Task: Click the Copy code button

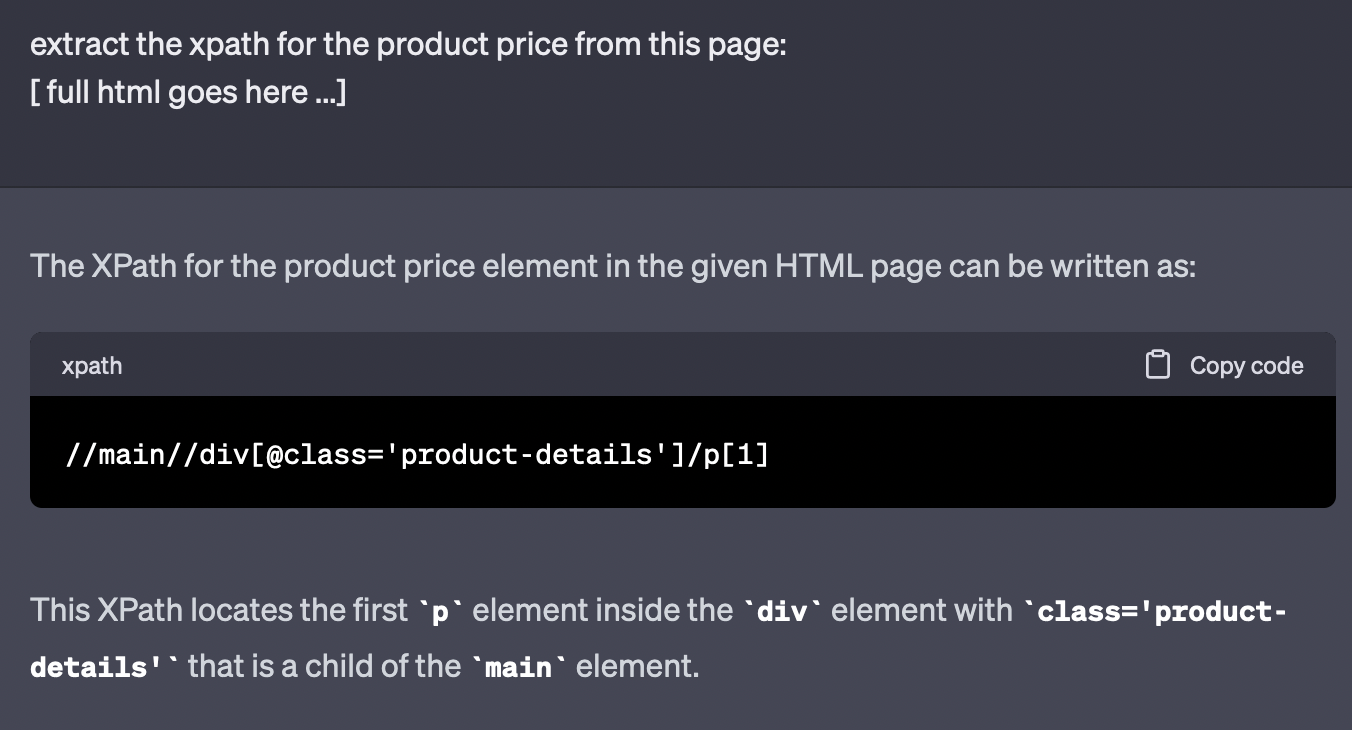Action: tap(1221, 365)
